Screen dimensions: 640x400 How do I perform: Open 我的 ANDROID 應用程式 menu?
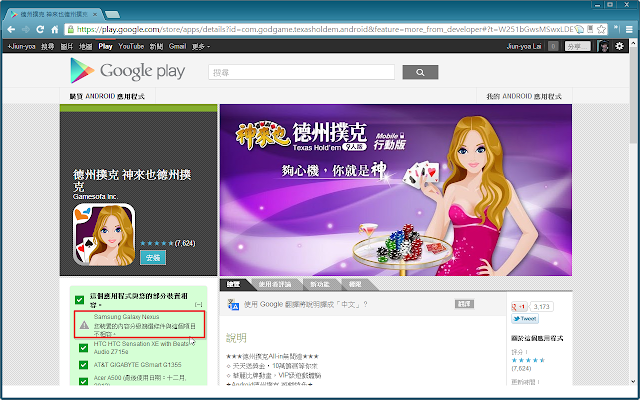click(x=524, y=96)
